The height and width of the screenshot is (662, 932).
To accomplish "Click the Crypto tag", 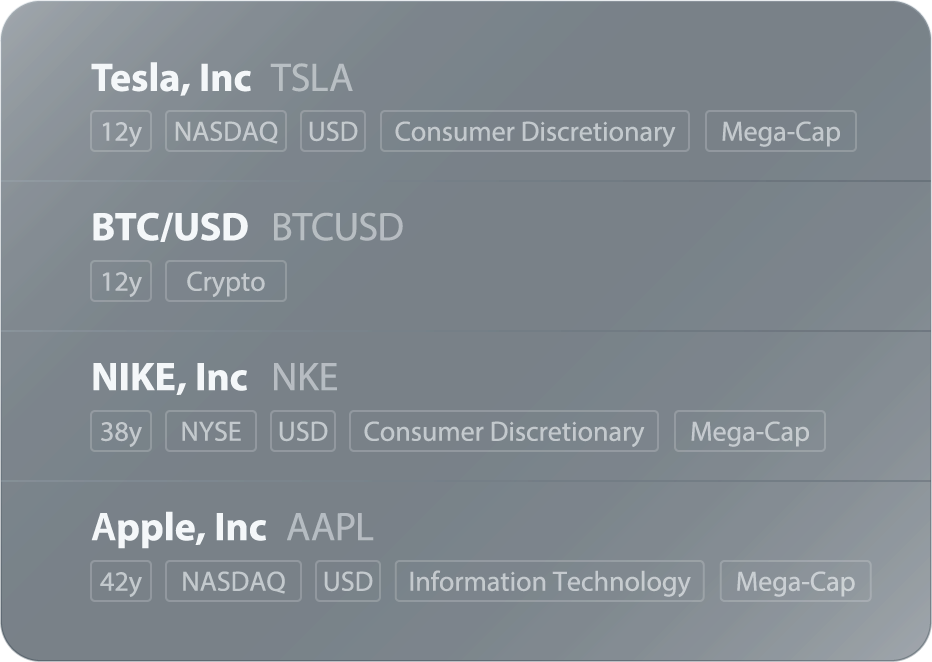I will pos(226,281).
